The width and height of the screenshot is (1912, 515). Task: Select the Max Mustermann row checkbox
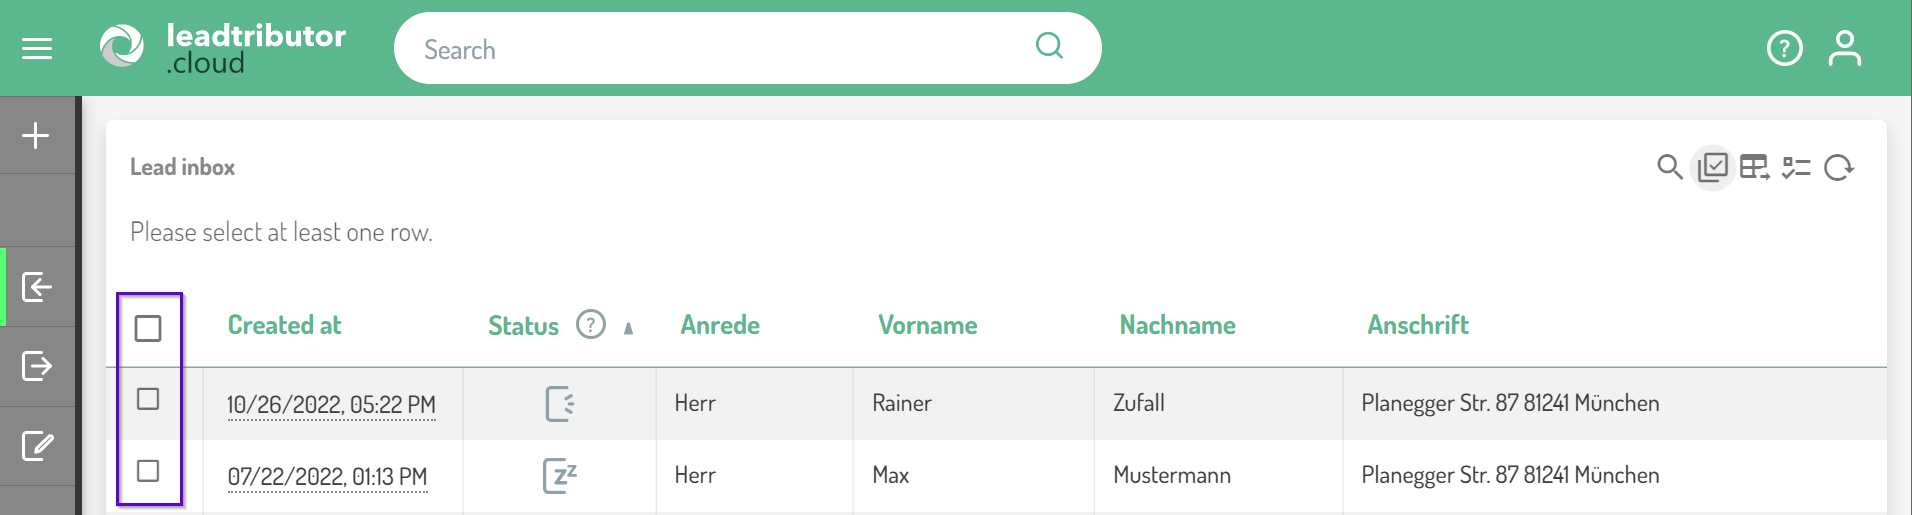click(148, 471)
